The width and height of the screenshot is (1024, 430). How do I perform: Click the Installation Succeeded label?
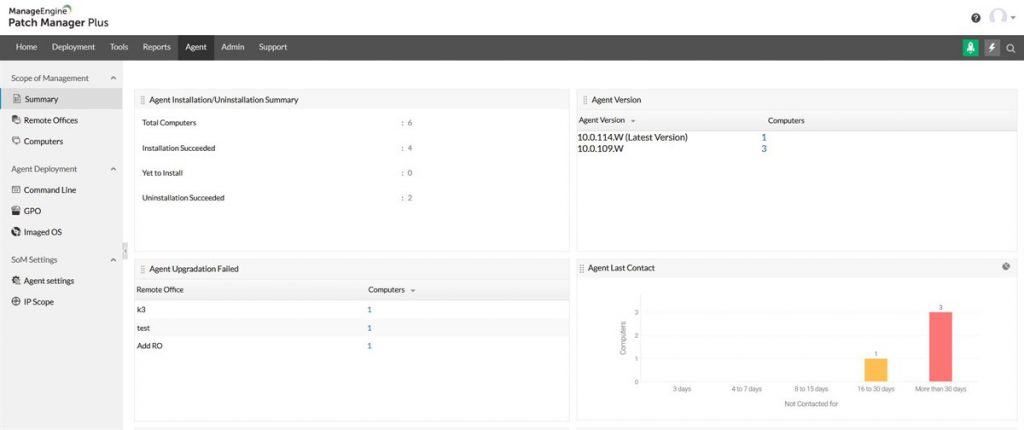pyautogui.click(x=179, y=148)
